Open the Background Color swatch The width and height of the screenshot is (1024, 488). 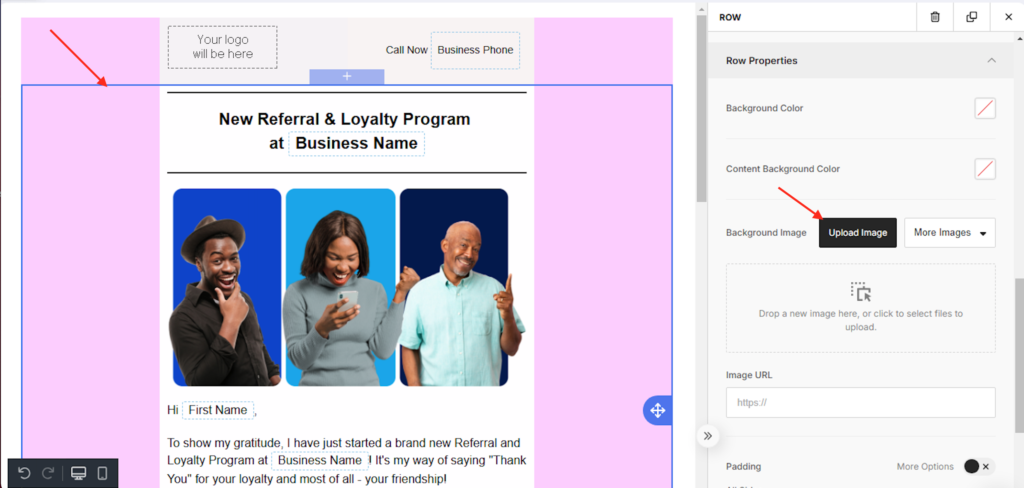pyautogui.click(x=984, y=108)
